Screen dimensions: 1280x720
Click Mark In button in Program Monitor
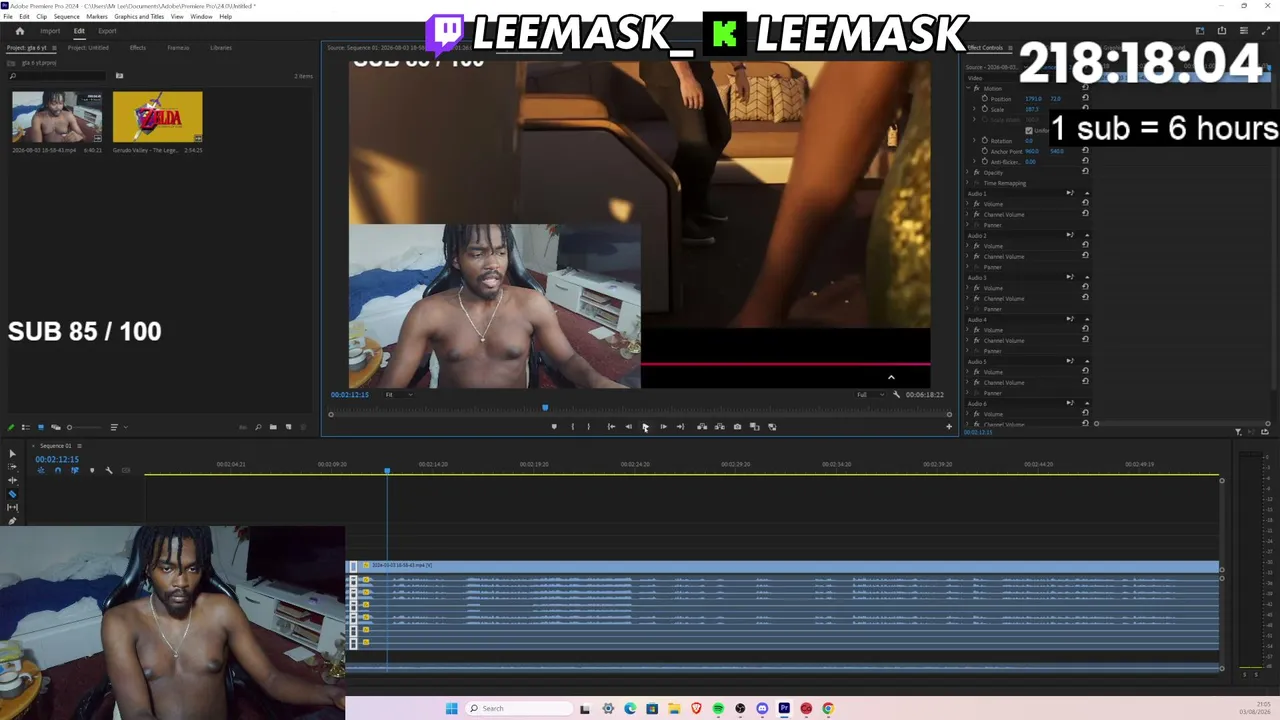click(x=572, y=427)
